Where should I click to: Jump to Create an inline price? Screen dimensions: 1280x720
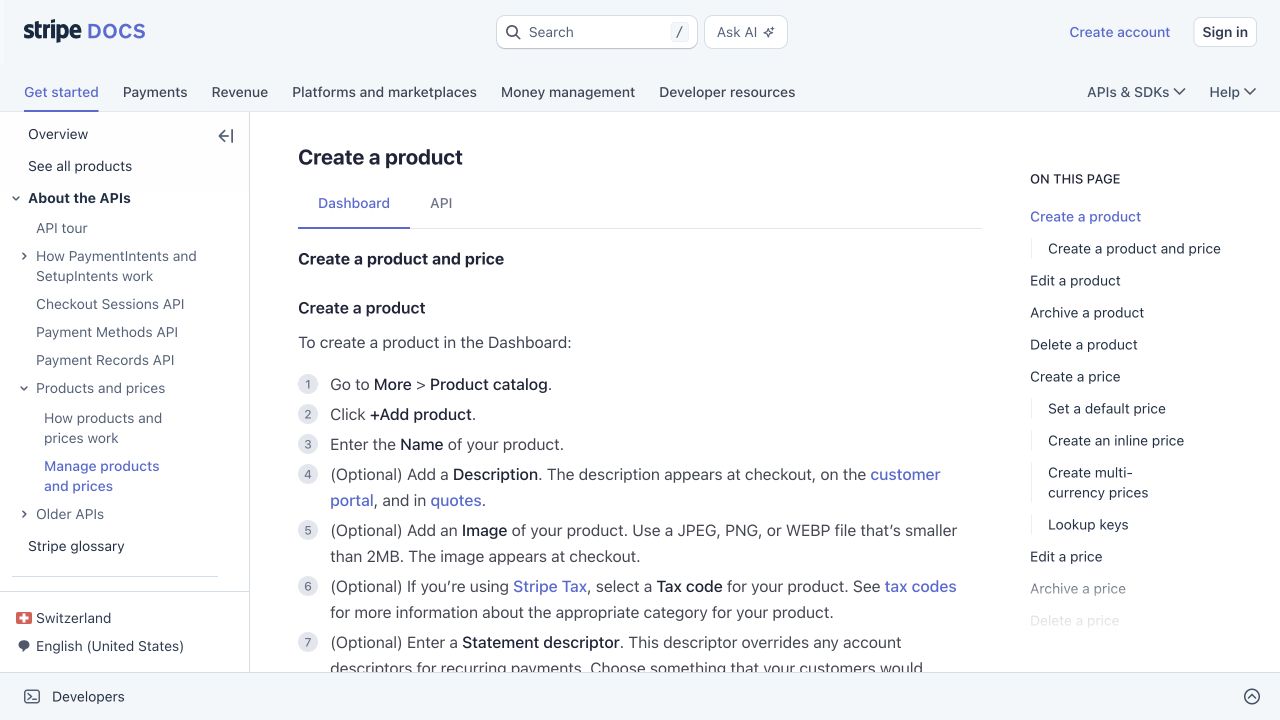point(1116,440)
